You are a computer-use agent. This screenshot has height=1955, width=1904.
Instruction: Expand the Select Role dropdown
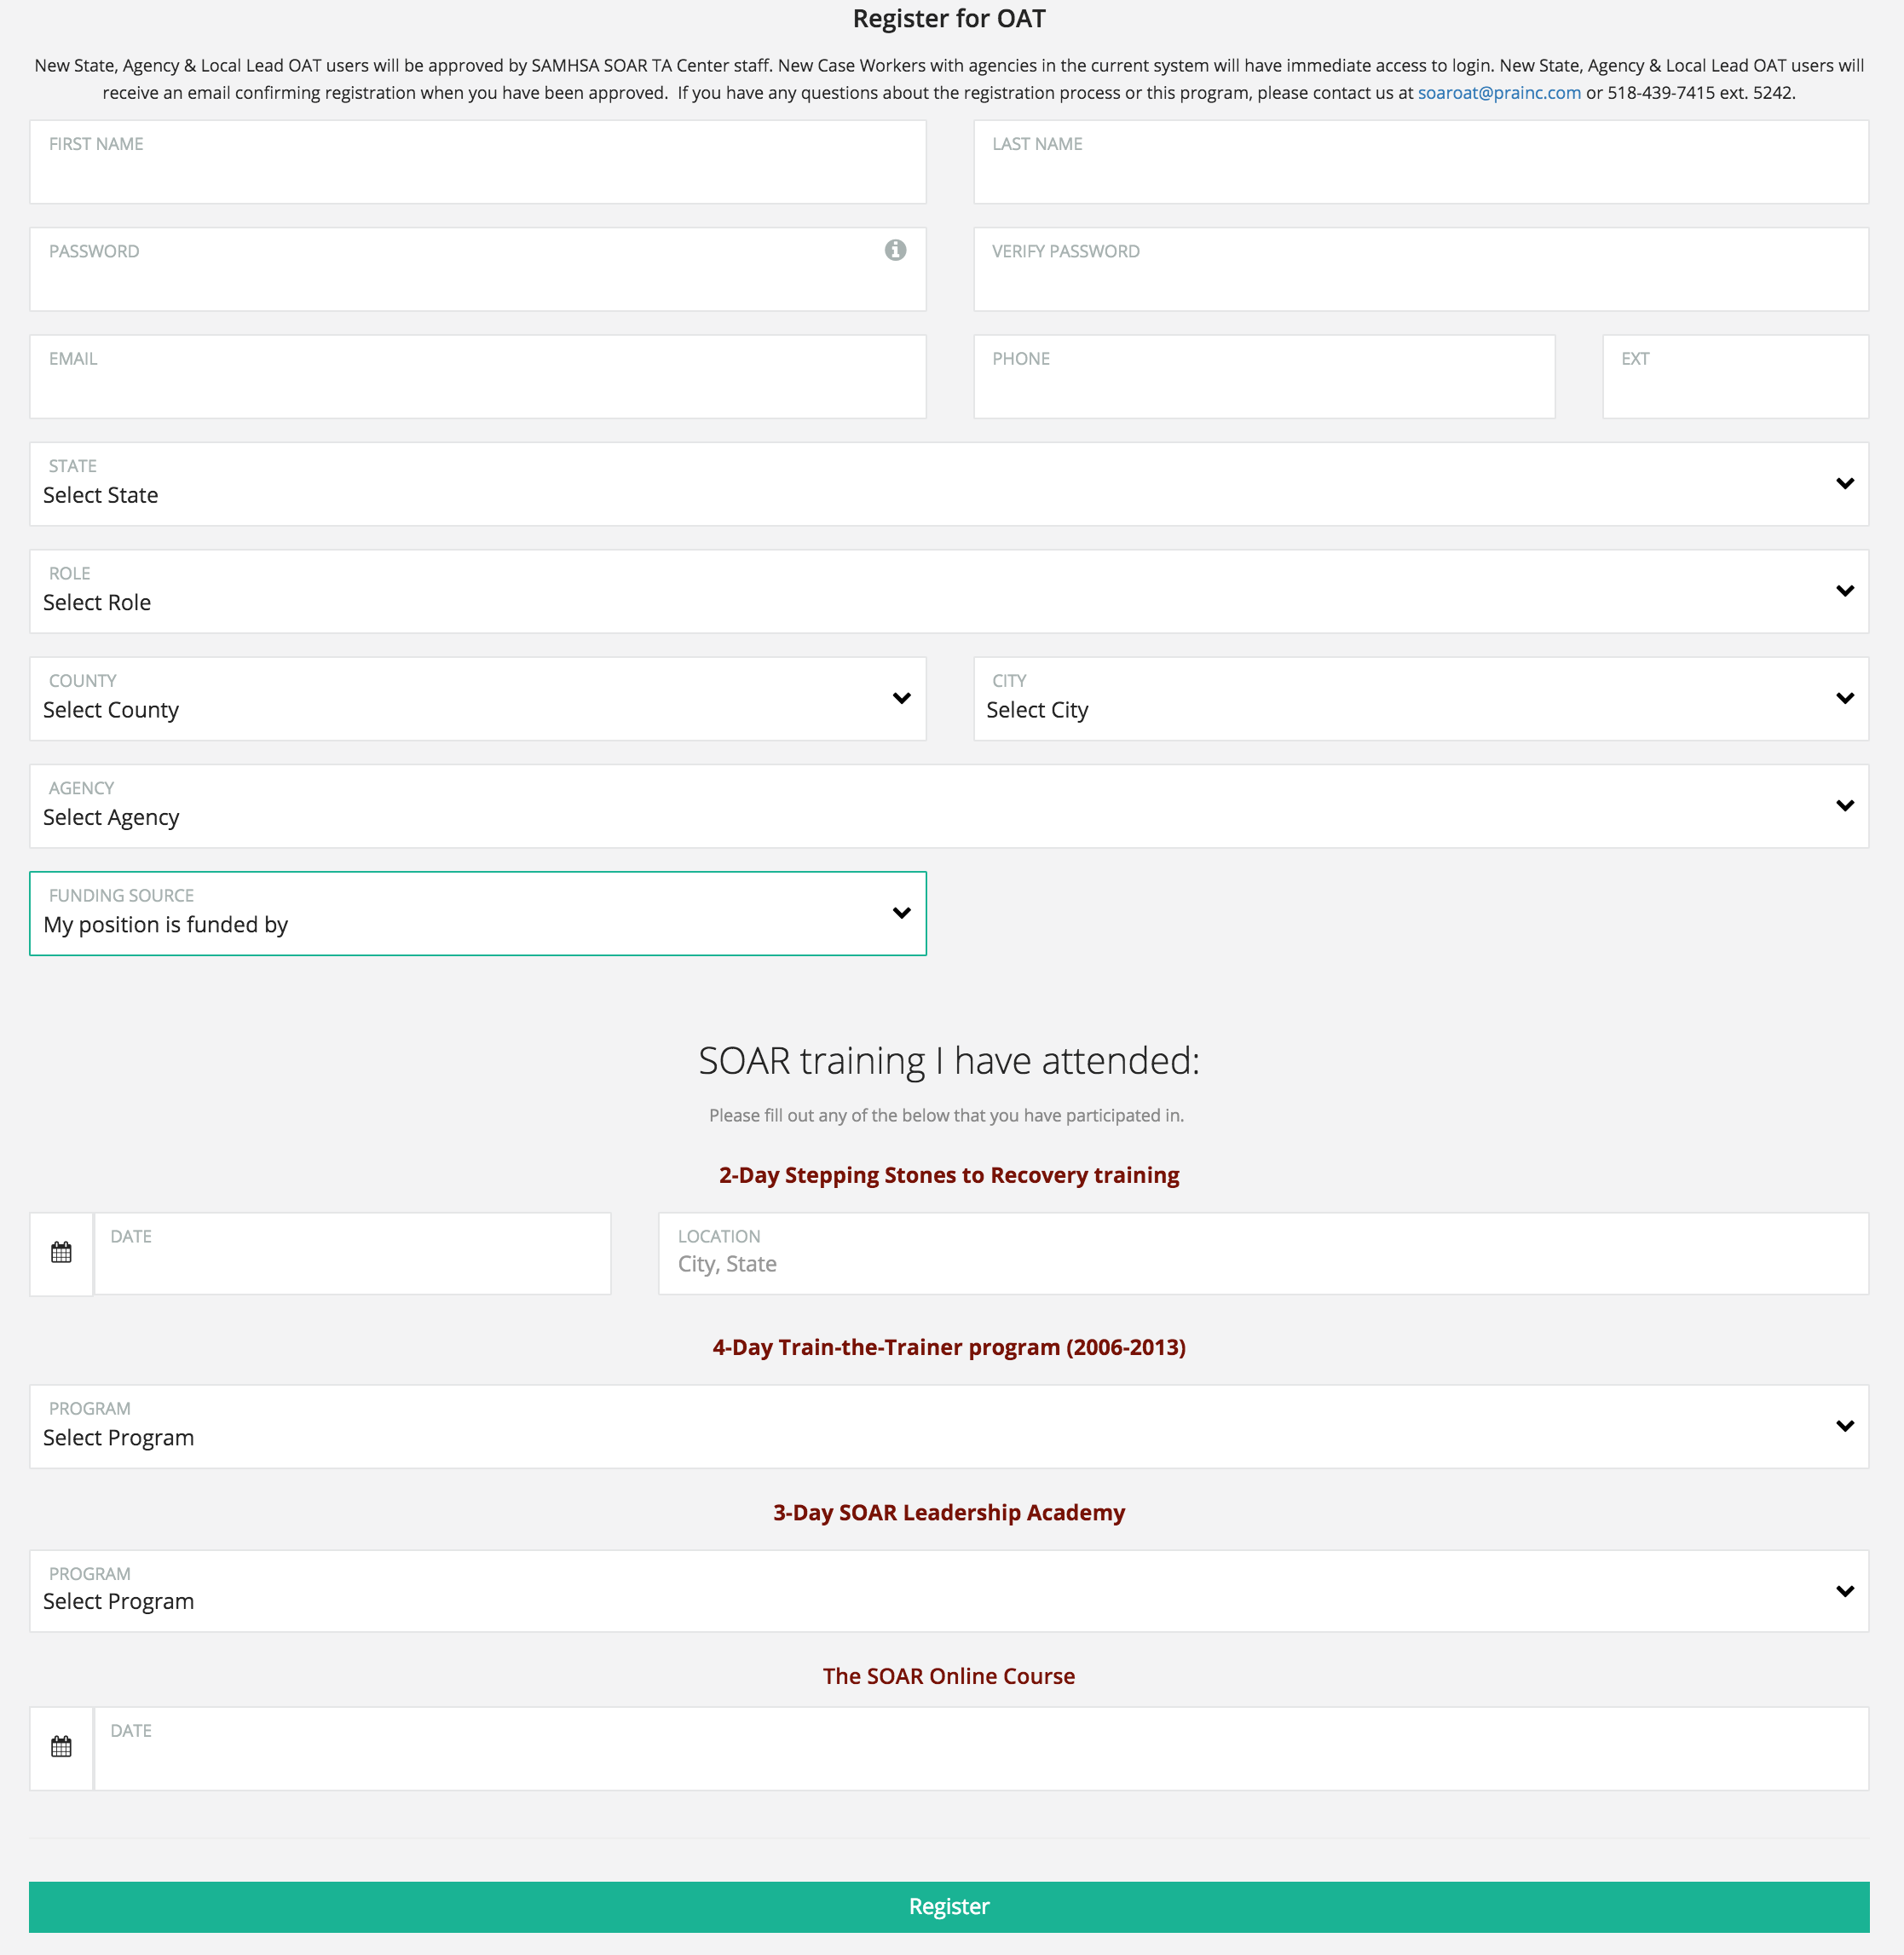(x=948, y=591)
